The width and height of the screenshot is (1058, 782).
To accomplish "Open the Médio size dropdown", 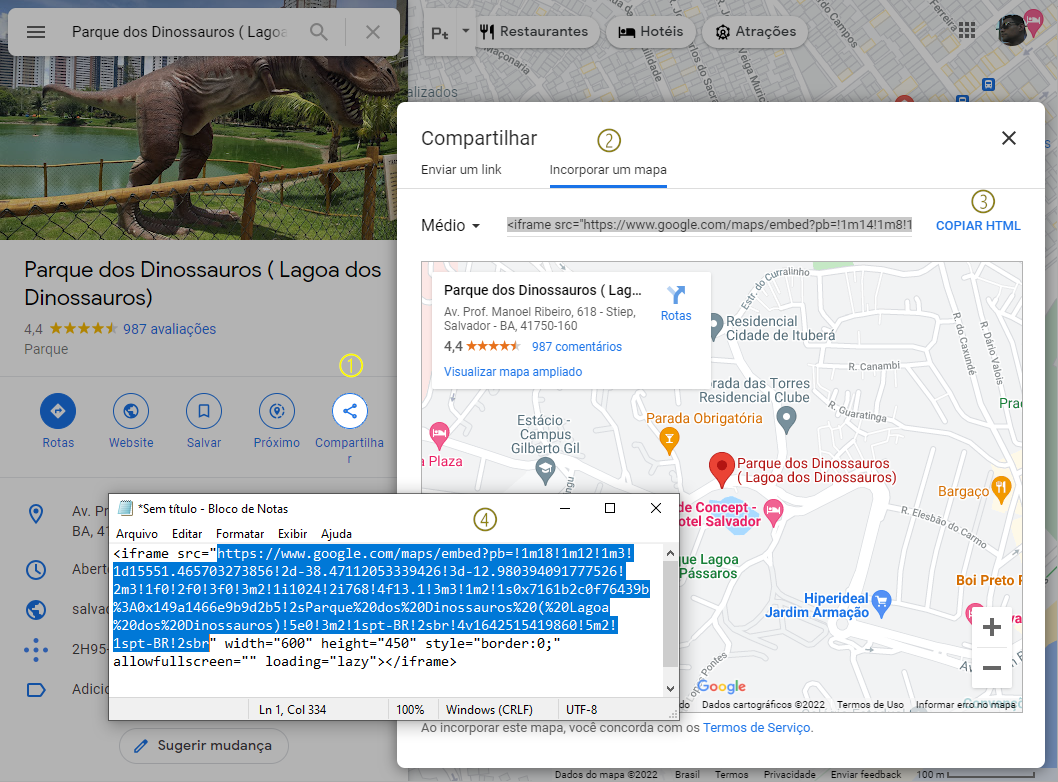I will point(451,225).
